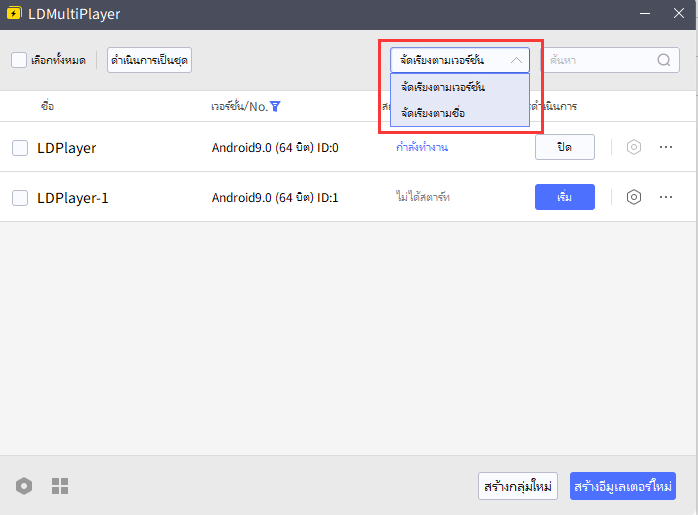Toggle the select all (เลือกทั้งหมด) checkbox

tap(19, 60)
